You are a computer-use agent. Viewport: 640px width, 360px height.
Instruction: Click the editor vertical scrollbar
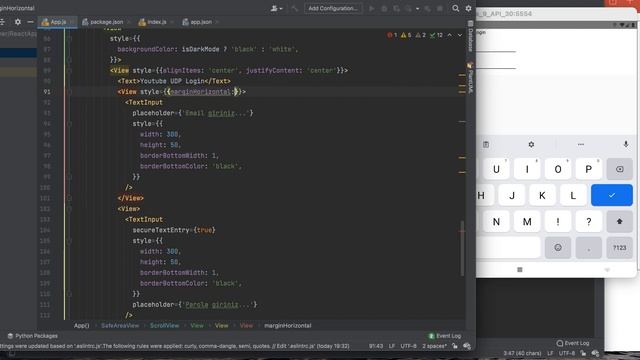click(x=462, y=248)
